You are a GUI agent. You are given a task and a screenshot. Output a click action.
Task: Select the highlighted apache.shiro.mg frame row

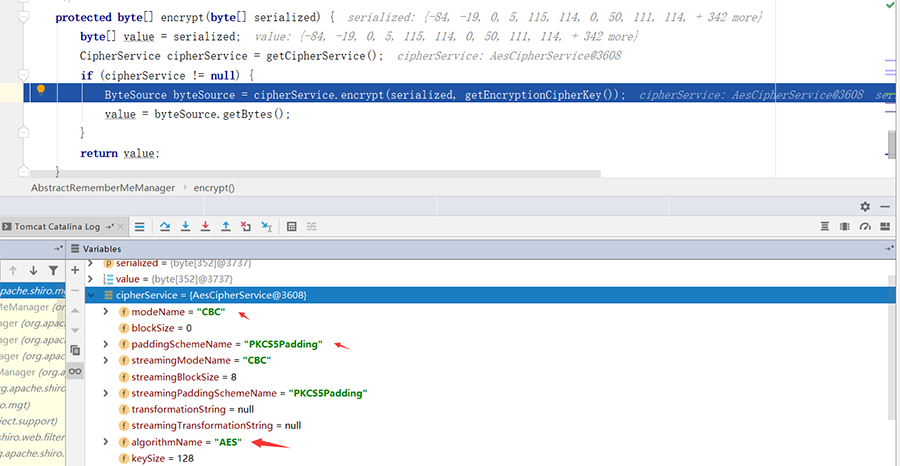[33, 291]
